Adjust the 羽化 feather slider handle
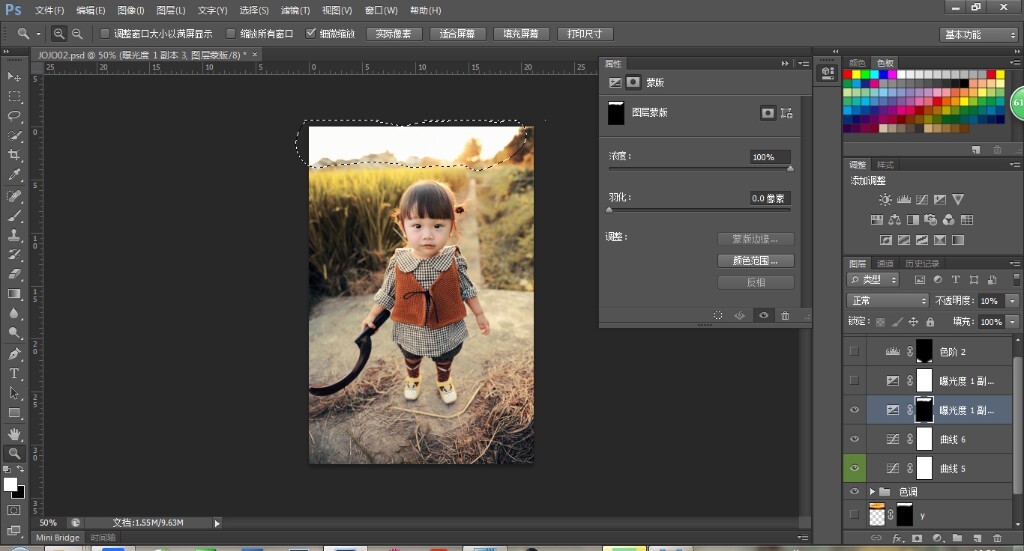1024x551 pixels. click(x=609, y=210)
